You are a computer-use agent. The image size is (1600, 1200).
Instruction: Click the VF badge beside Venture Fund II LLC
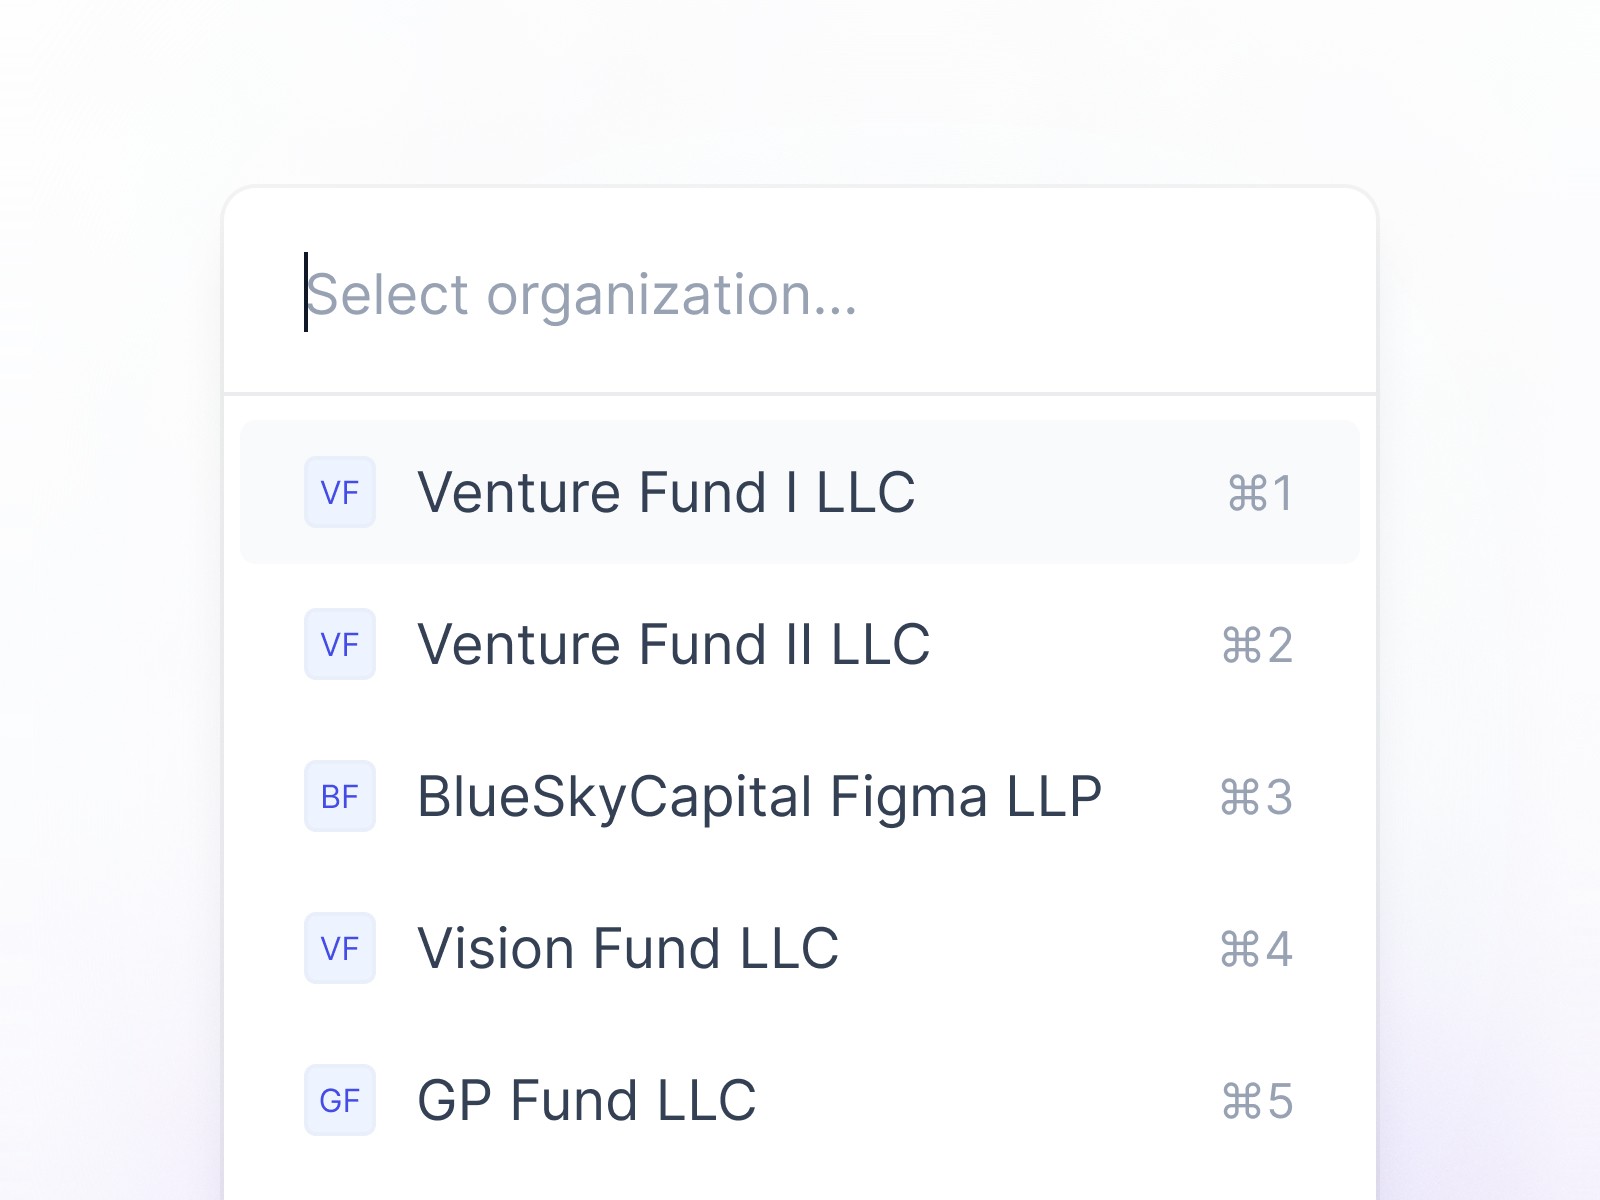tap(340, 644)
